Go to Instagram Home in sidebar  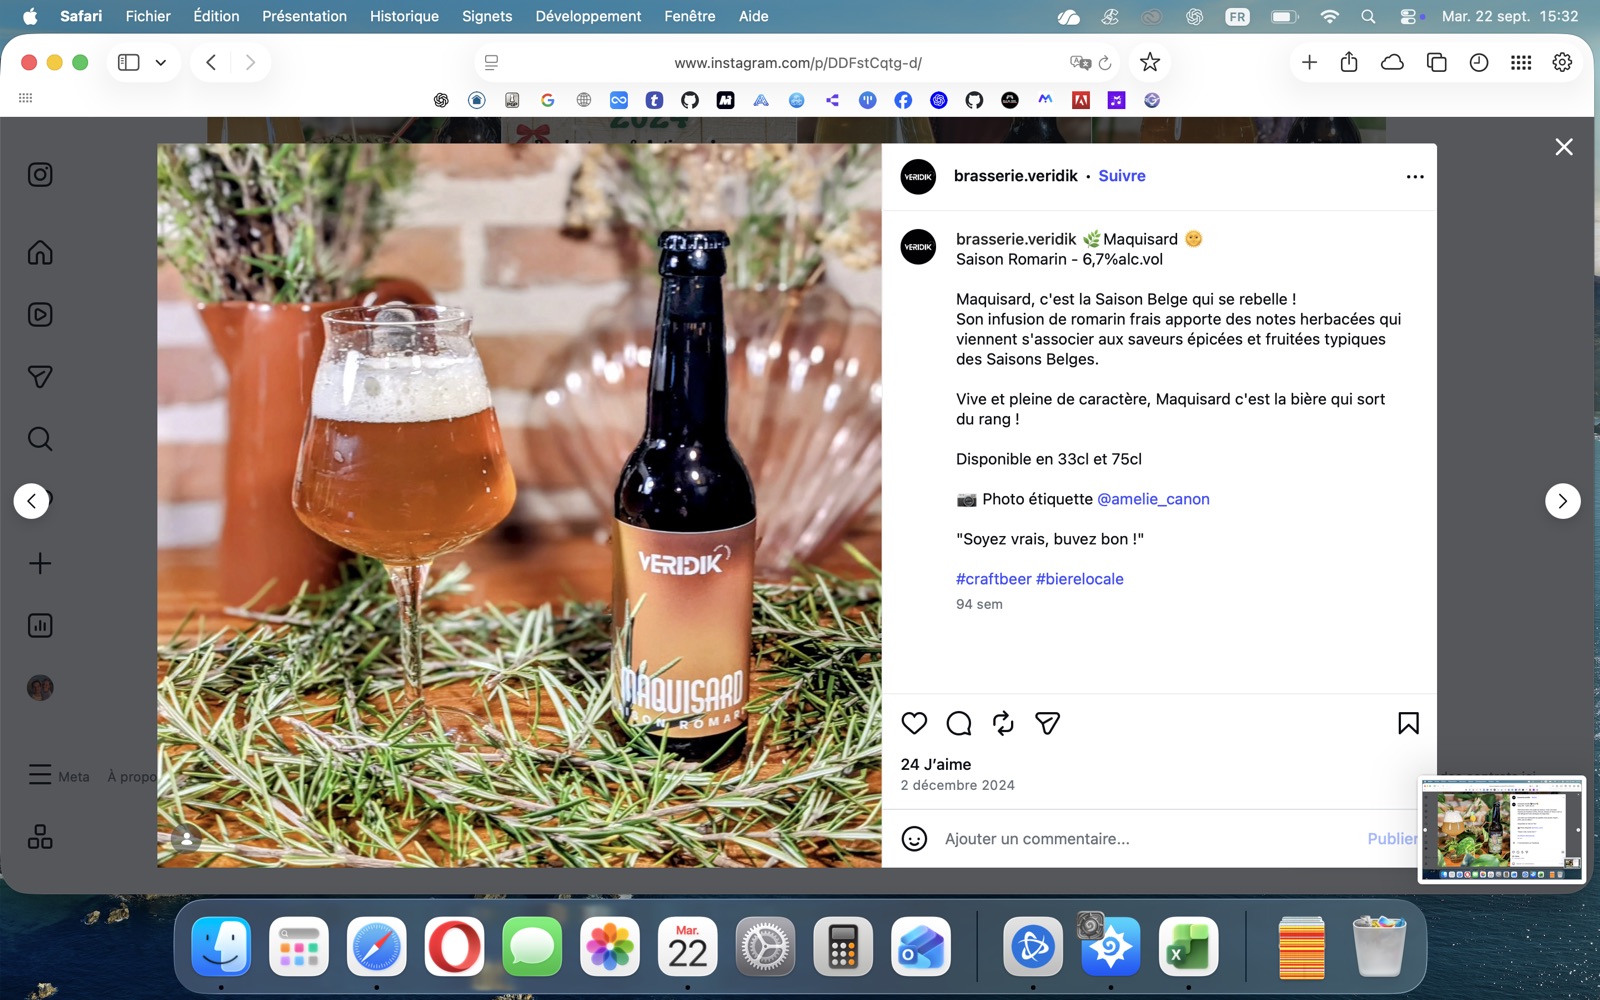tap(40, 252)
